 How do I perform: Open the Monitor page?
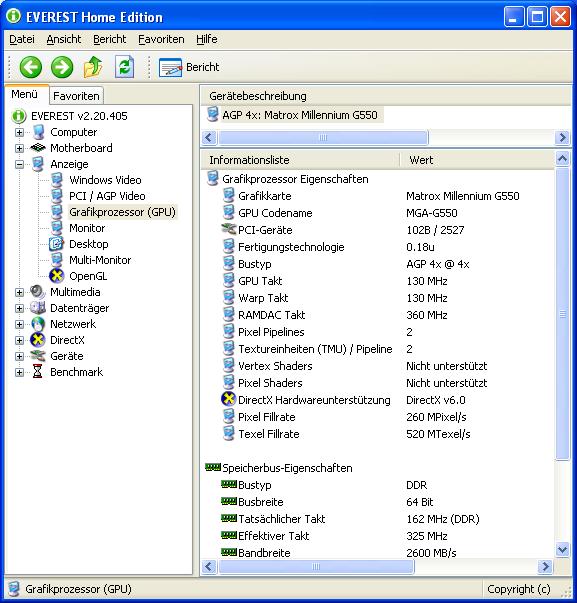[87, 228]
